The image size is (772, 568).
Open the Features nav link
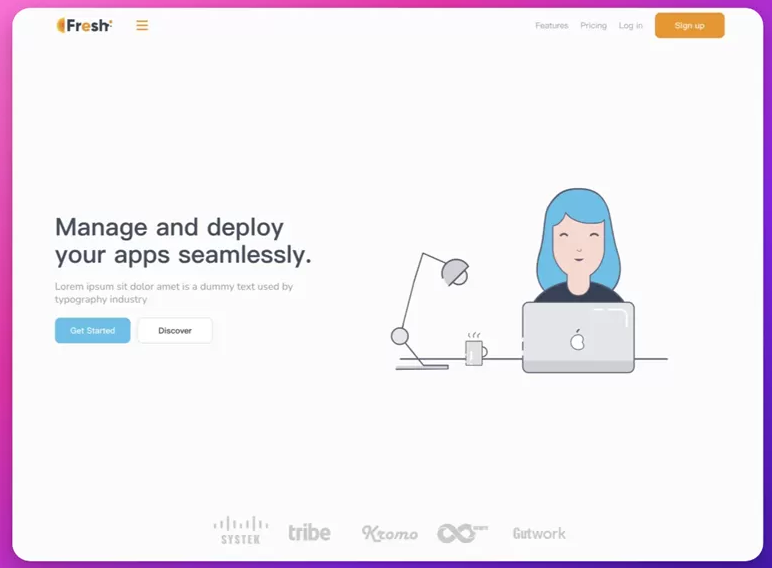click(x=551, y=26)
